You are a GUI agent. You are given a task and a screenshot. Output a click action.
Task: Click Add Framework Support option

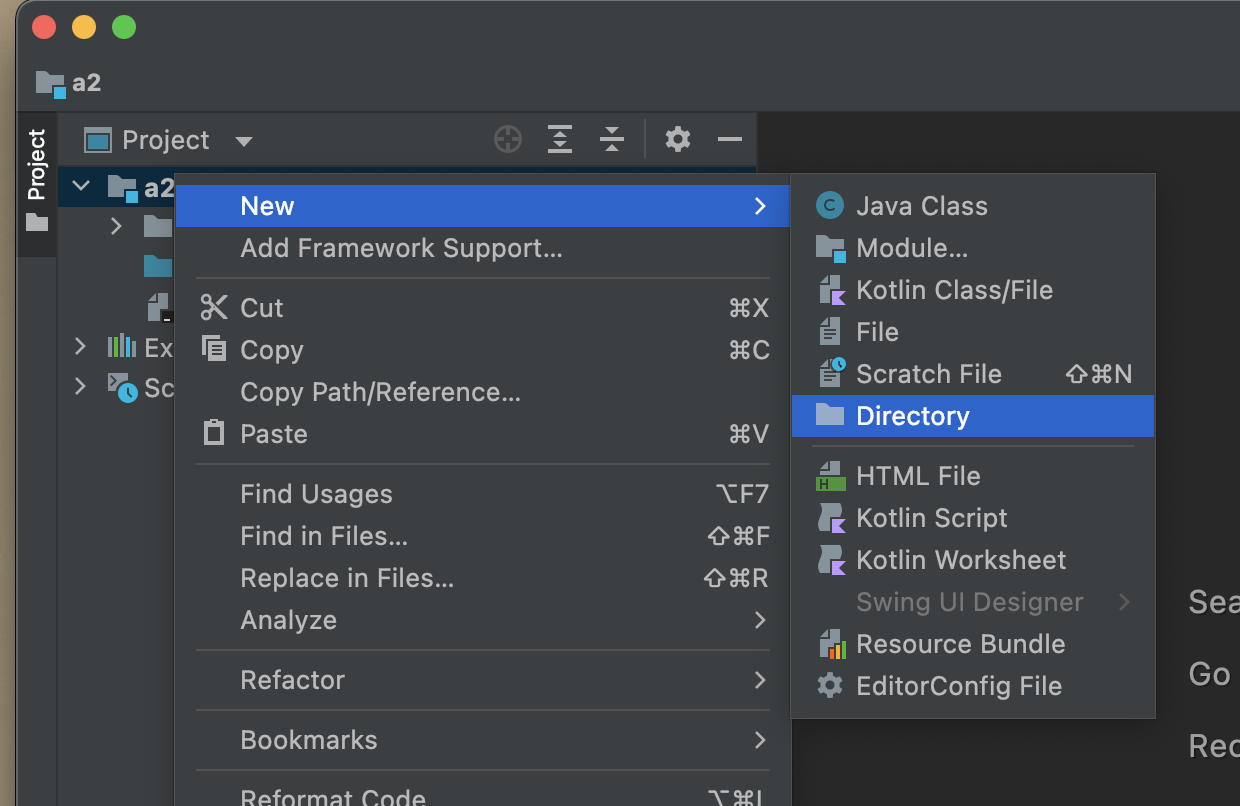click(x=401, y=248)
